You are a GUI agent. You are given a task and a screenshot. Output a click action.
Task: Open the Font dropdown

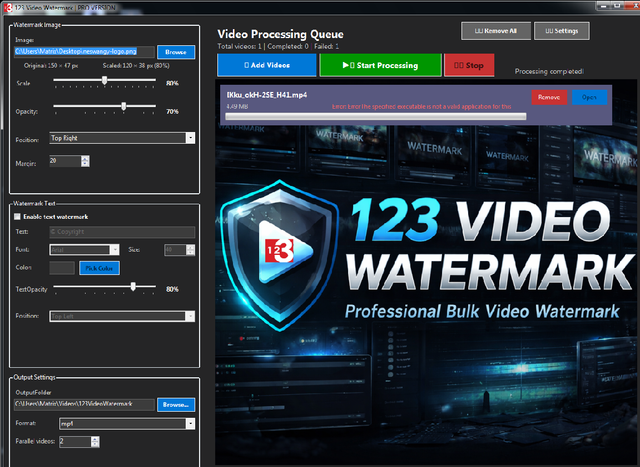(x=84, y=249)
